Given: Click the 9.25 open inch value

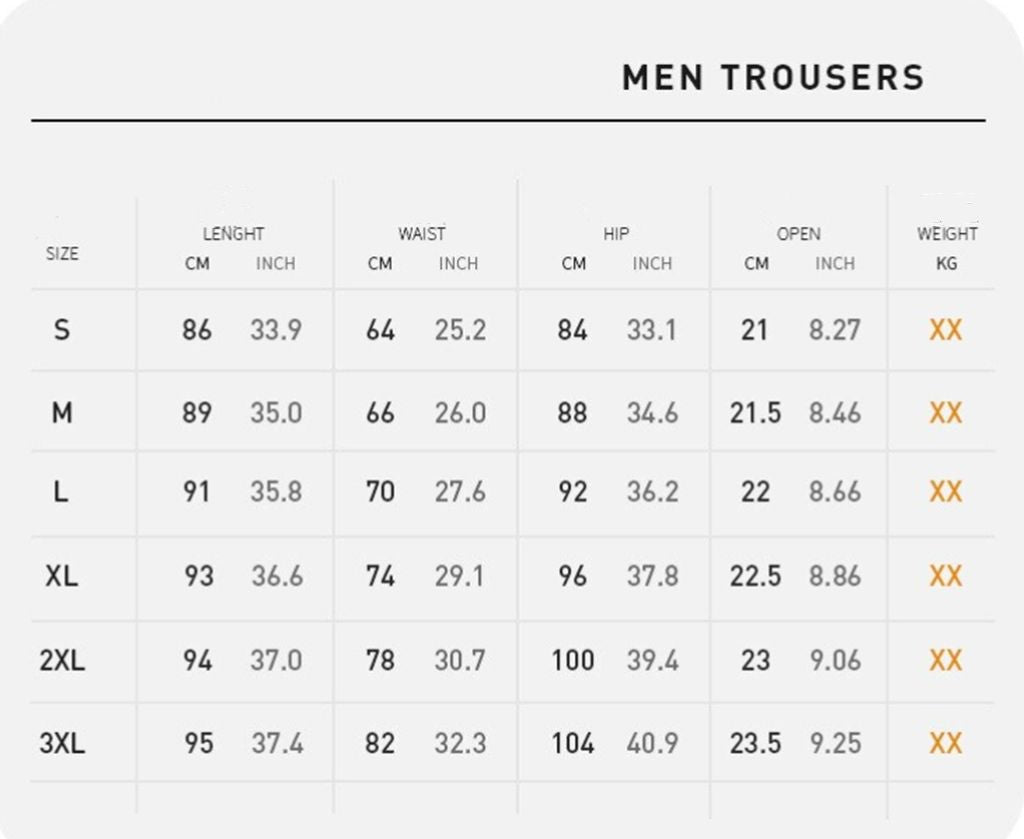Looking at the screenshot, I should coord(835,743).
